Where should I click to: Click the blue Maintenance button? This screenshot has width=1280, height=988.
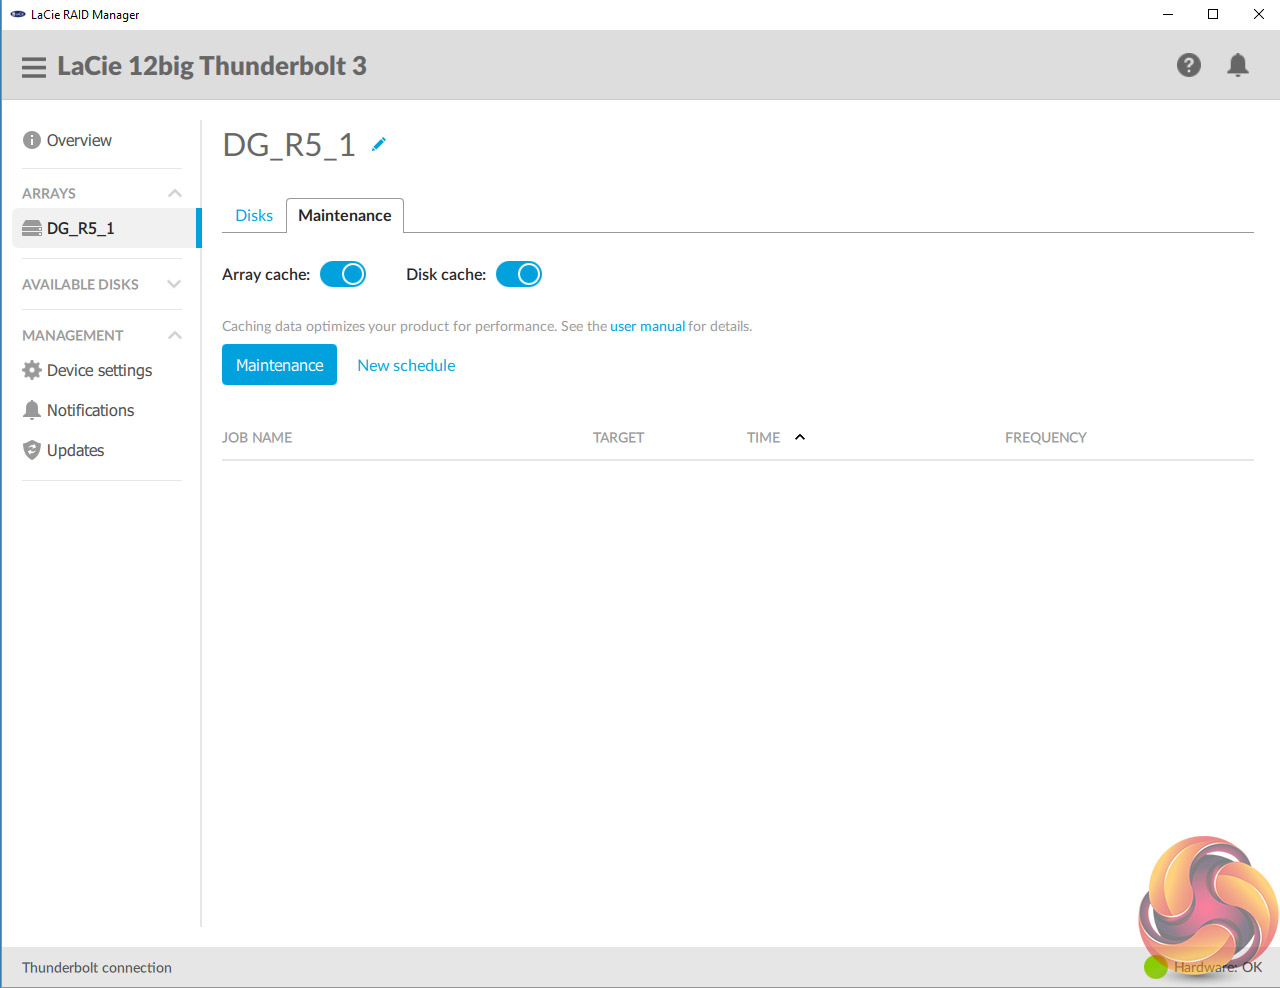tap(279, 365)
